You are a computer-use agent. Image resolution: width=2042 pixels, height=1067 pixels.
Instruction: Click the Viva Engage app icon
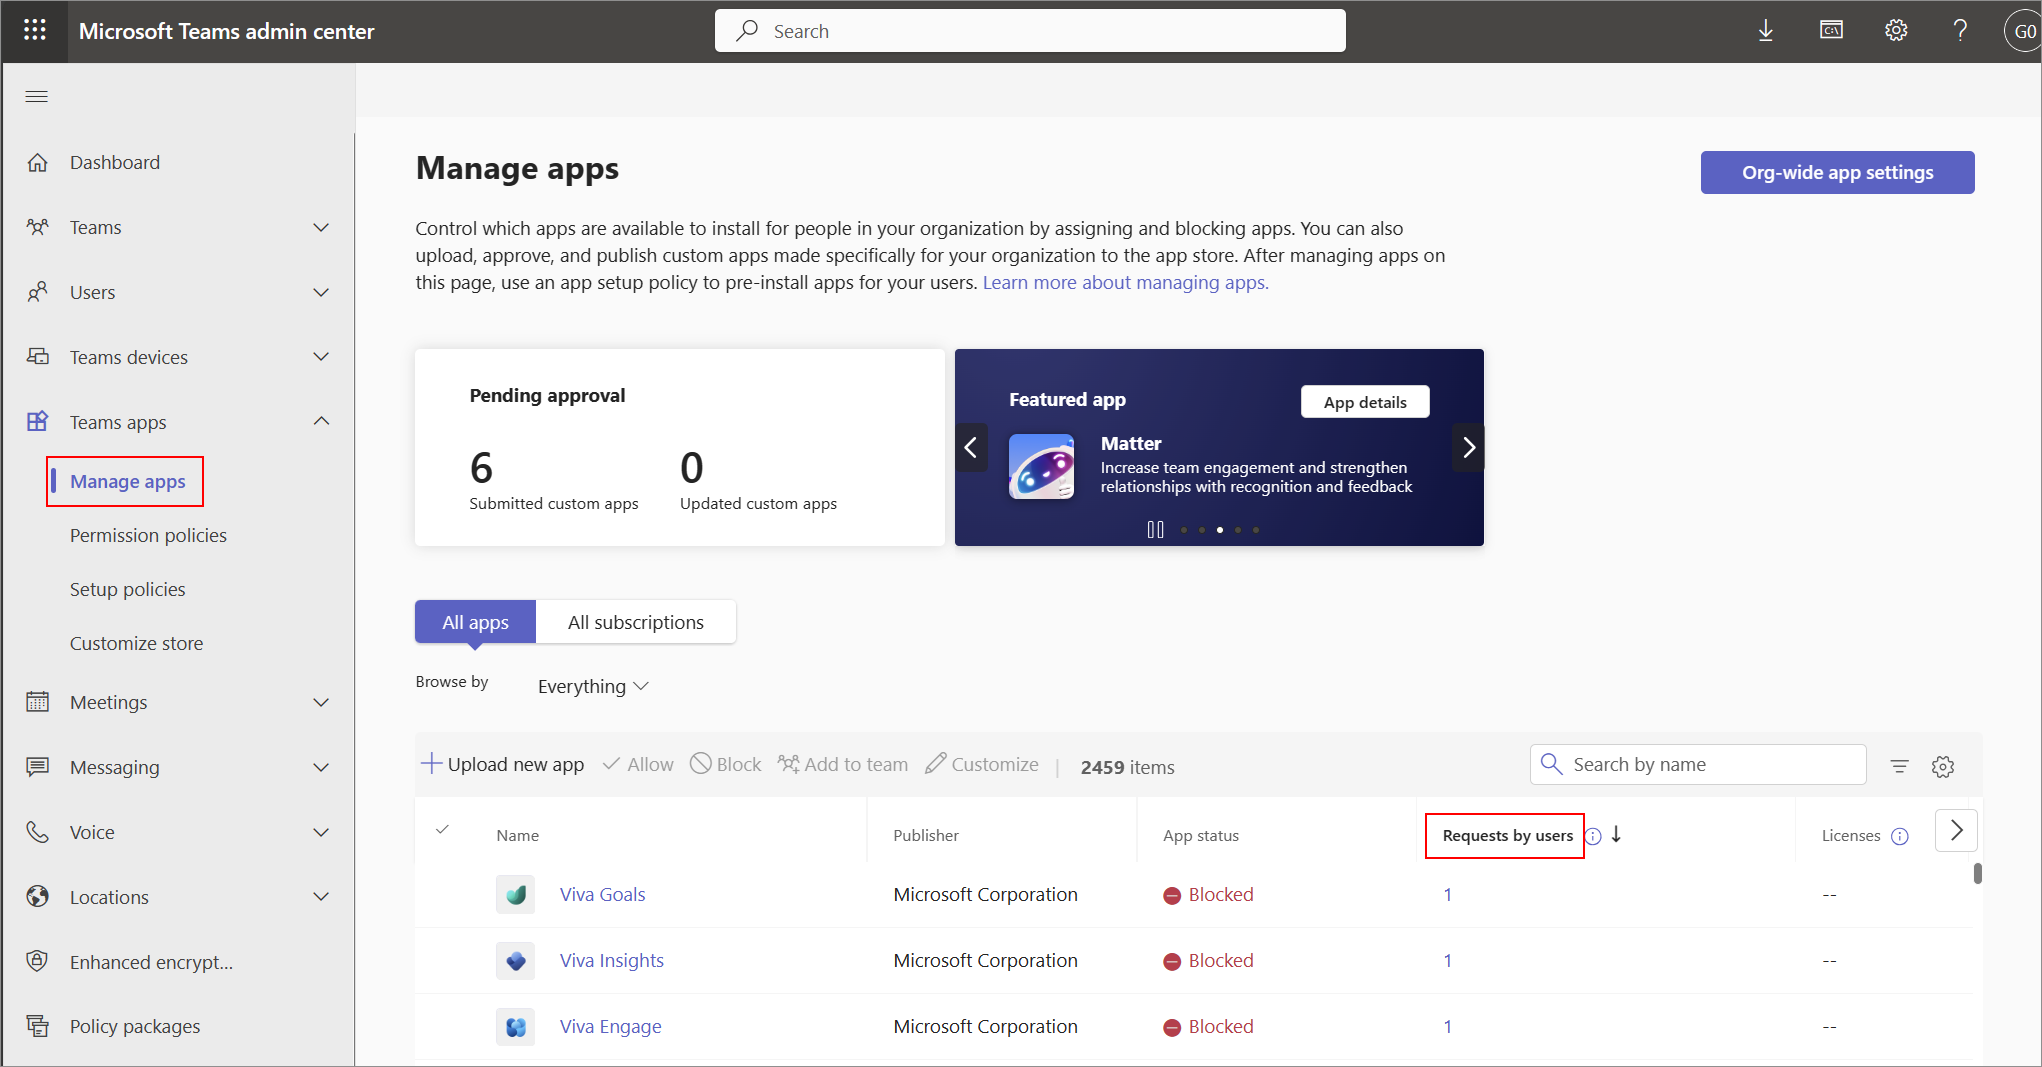coord(516,1027)
